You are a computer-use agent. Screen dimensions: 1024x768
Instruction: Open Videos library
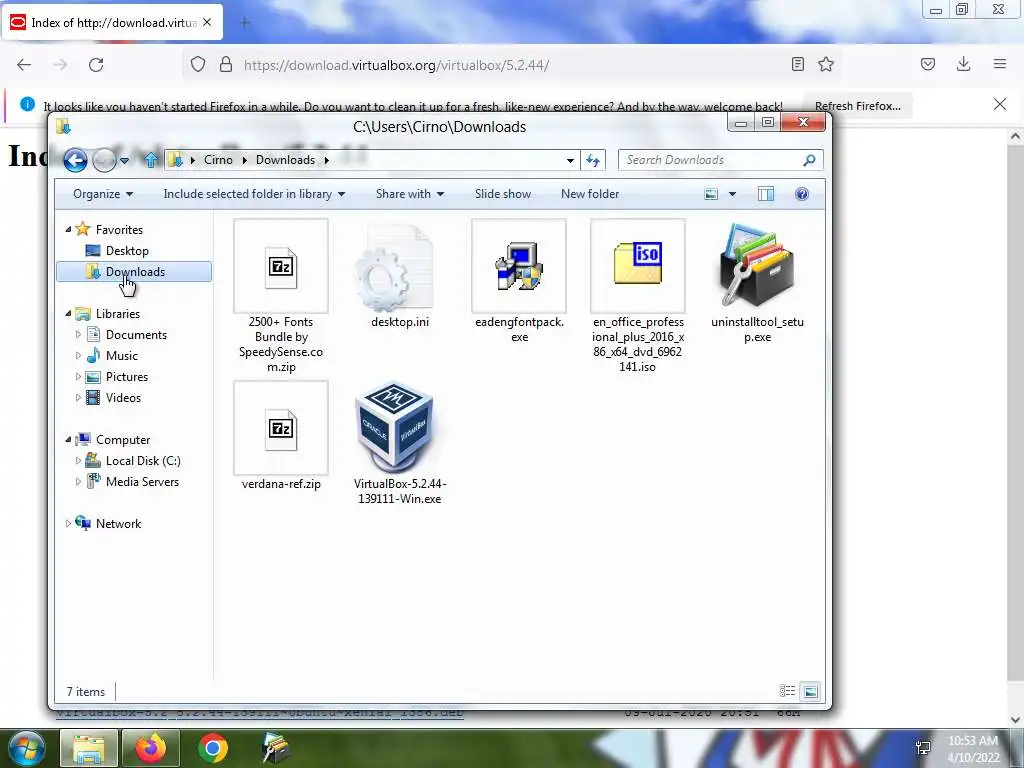click(x=123, y=398)
